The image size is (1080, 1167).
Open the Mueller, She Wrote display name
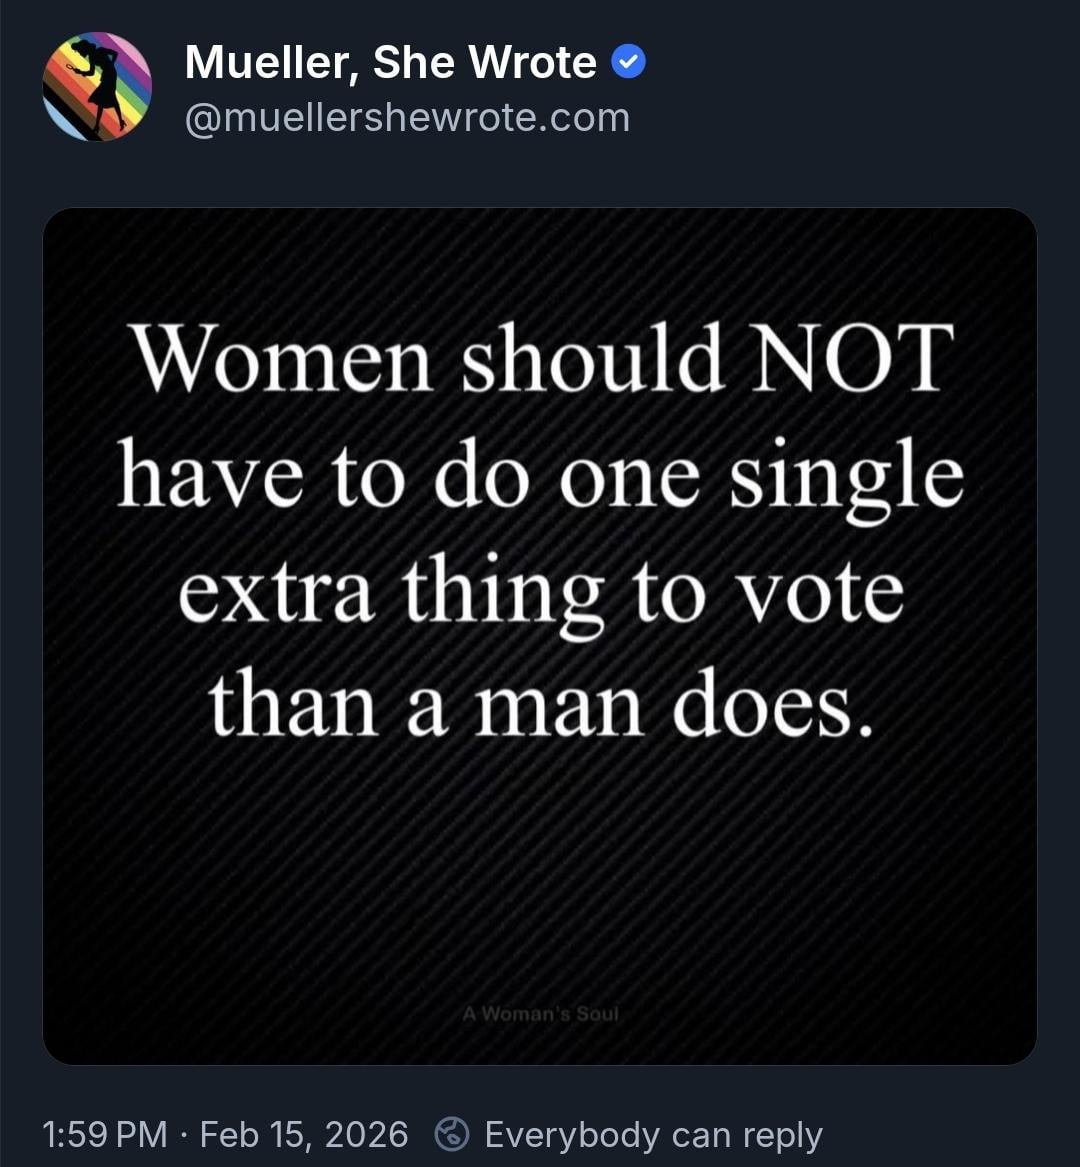[390, 63]
